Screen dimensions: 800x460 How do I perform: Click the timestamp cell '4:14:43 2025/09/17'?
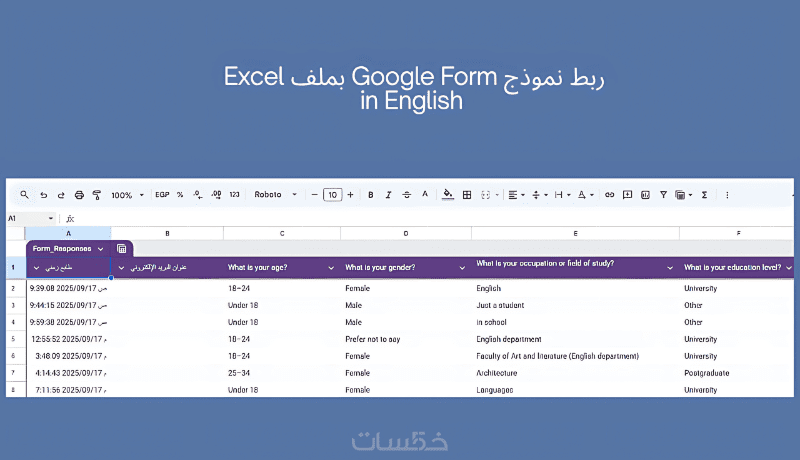coord(70,373)
